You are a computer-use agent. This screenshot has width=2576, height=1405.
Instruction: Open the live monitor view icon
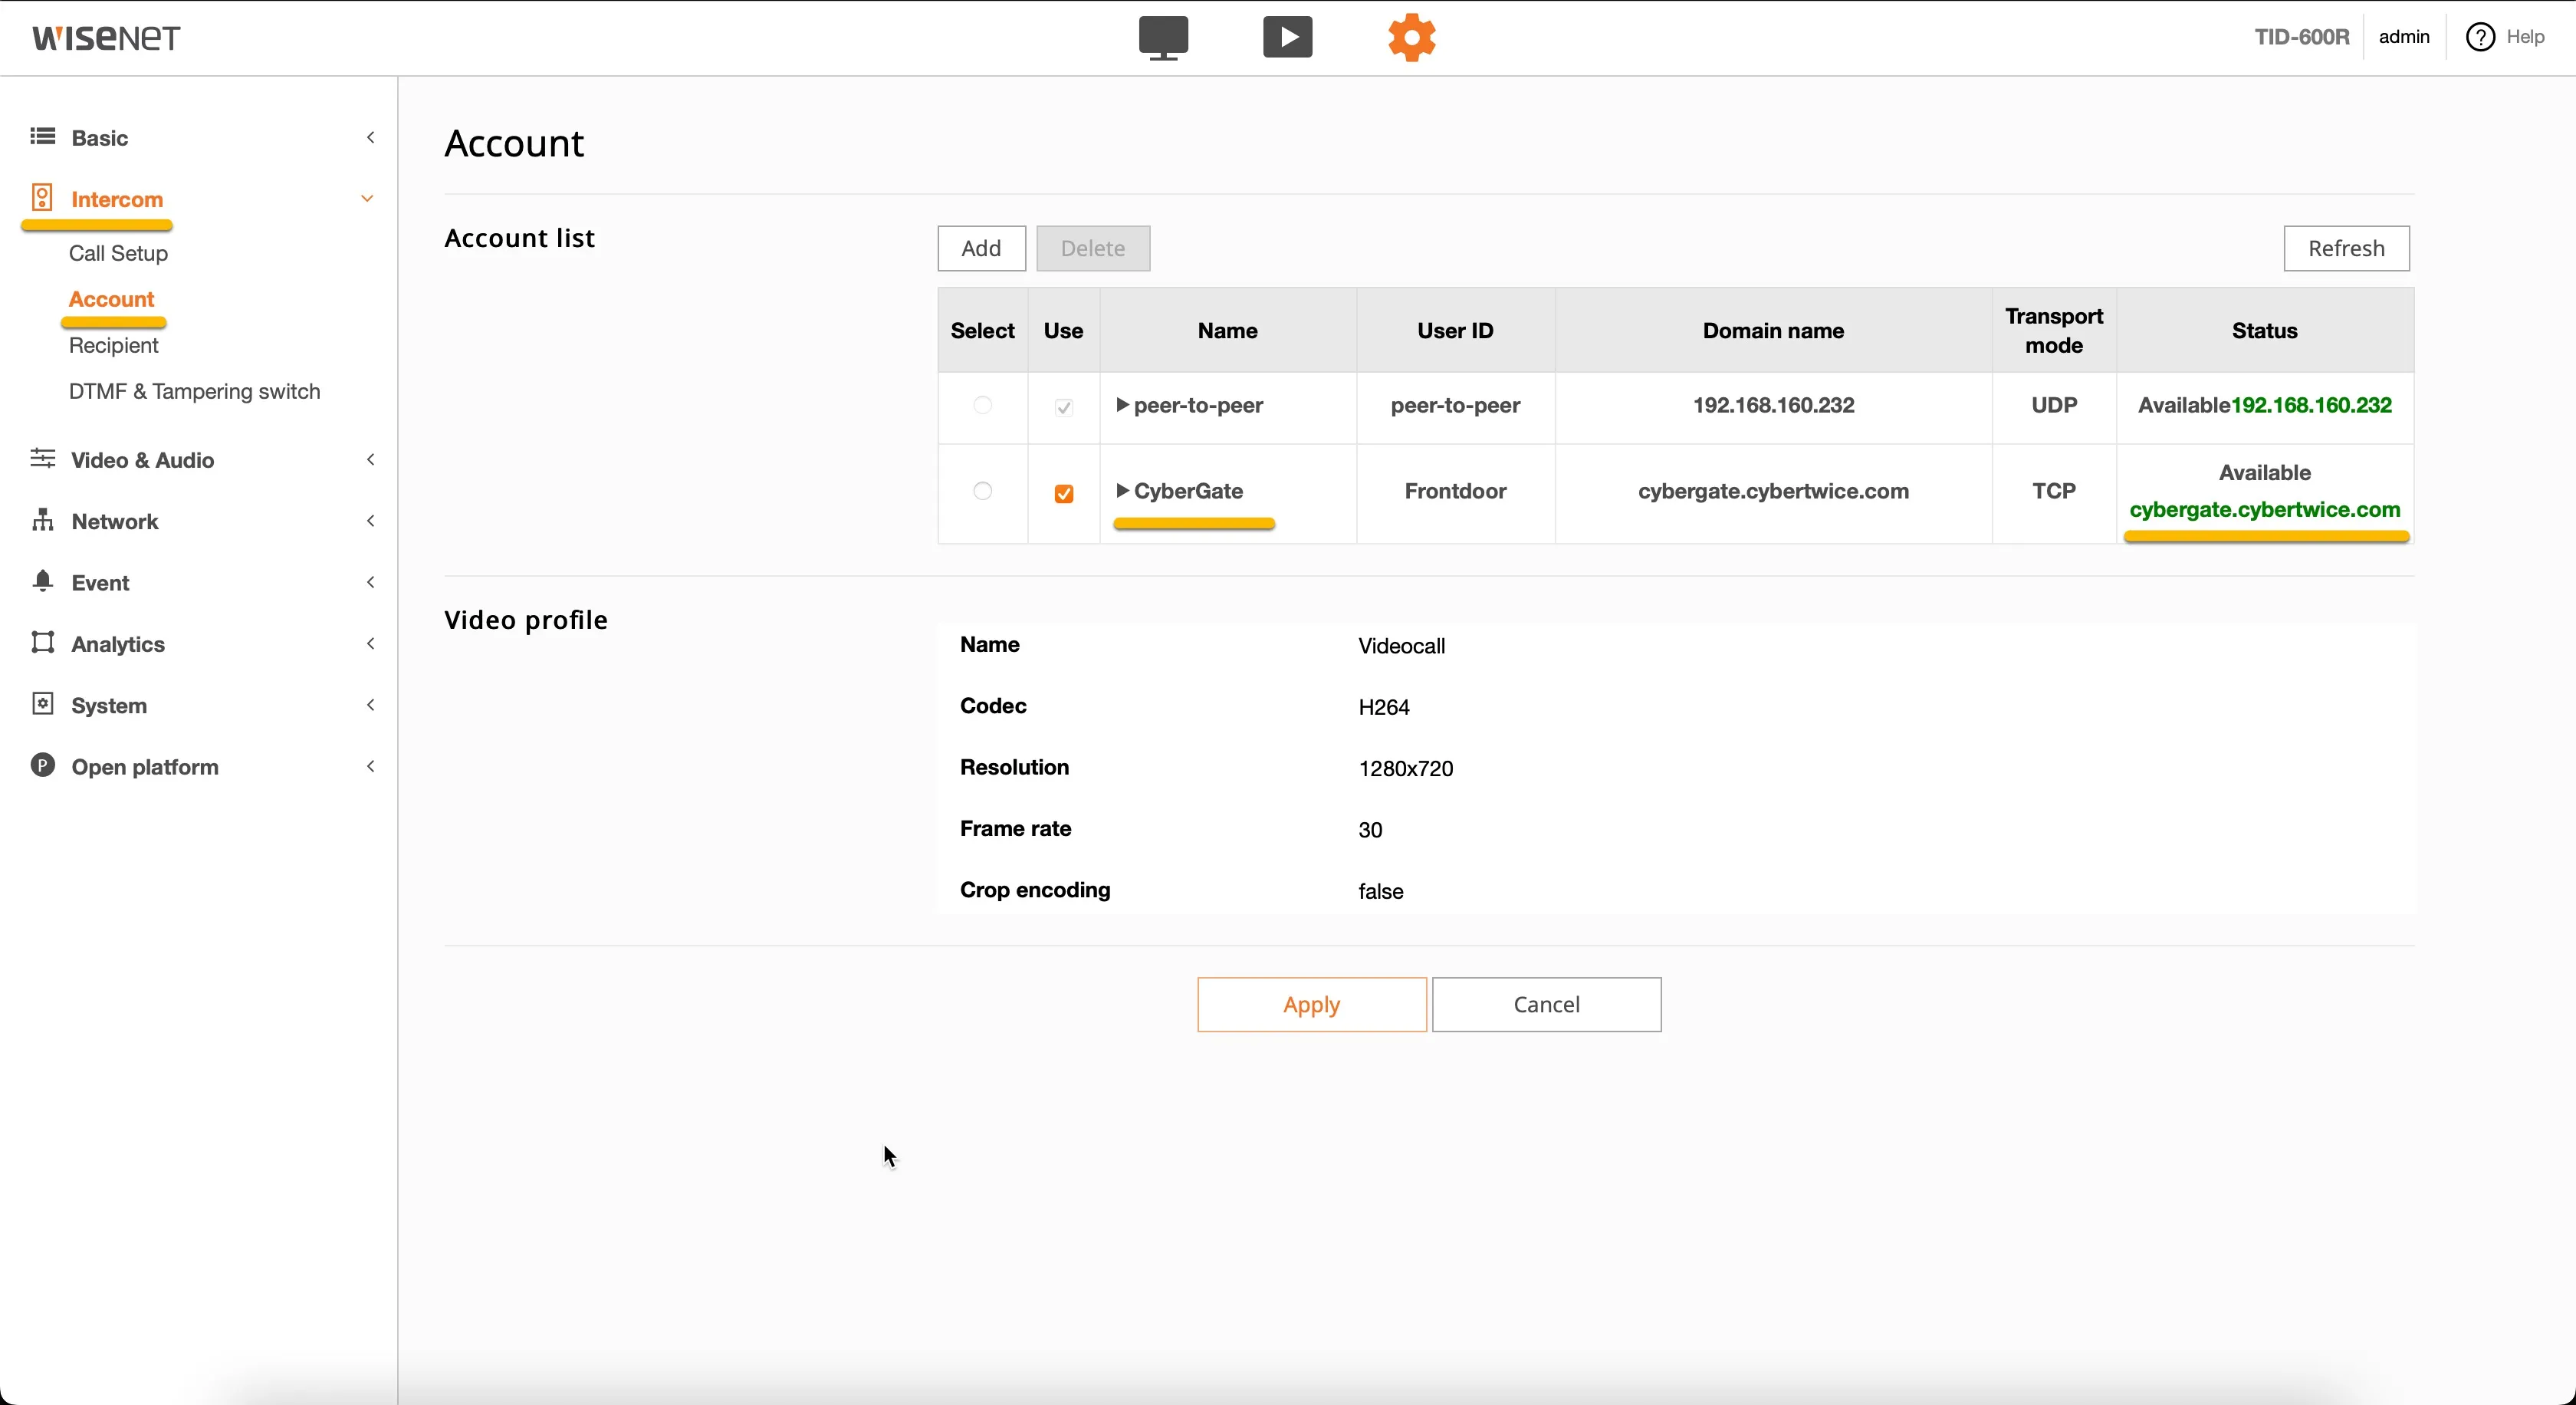click(x=1163, y=38)
